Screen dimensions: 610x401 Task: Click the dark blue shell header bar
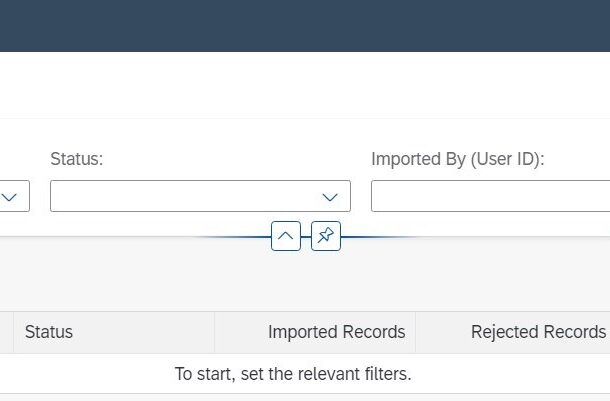coord(305,26)
